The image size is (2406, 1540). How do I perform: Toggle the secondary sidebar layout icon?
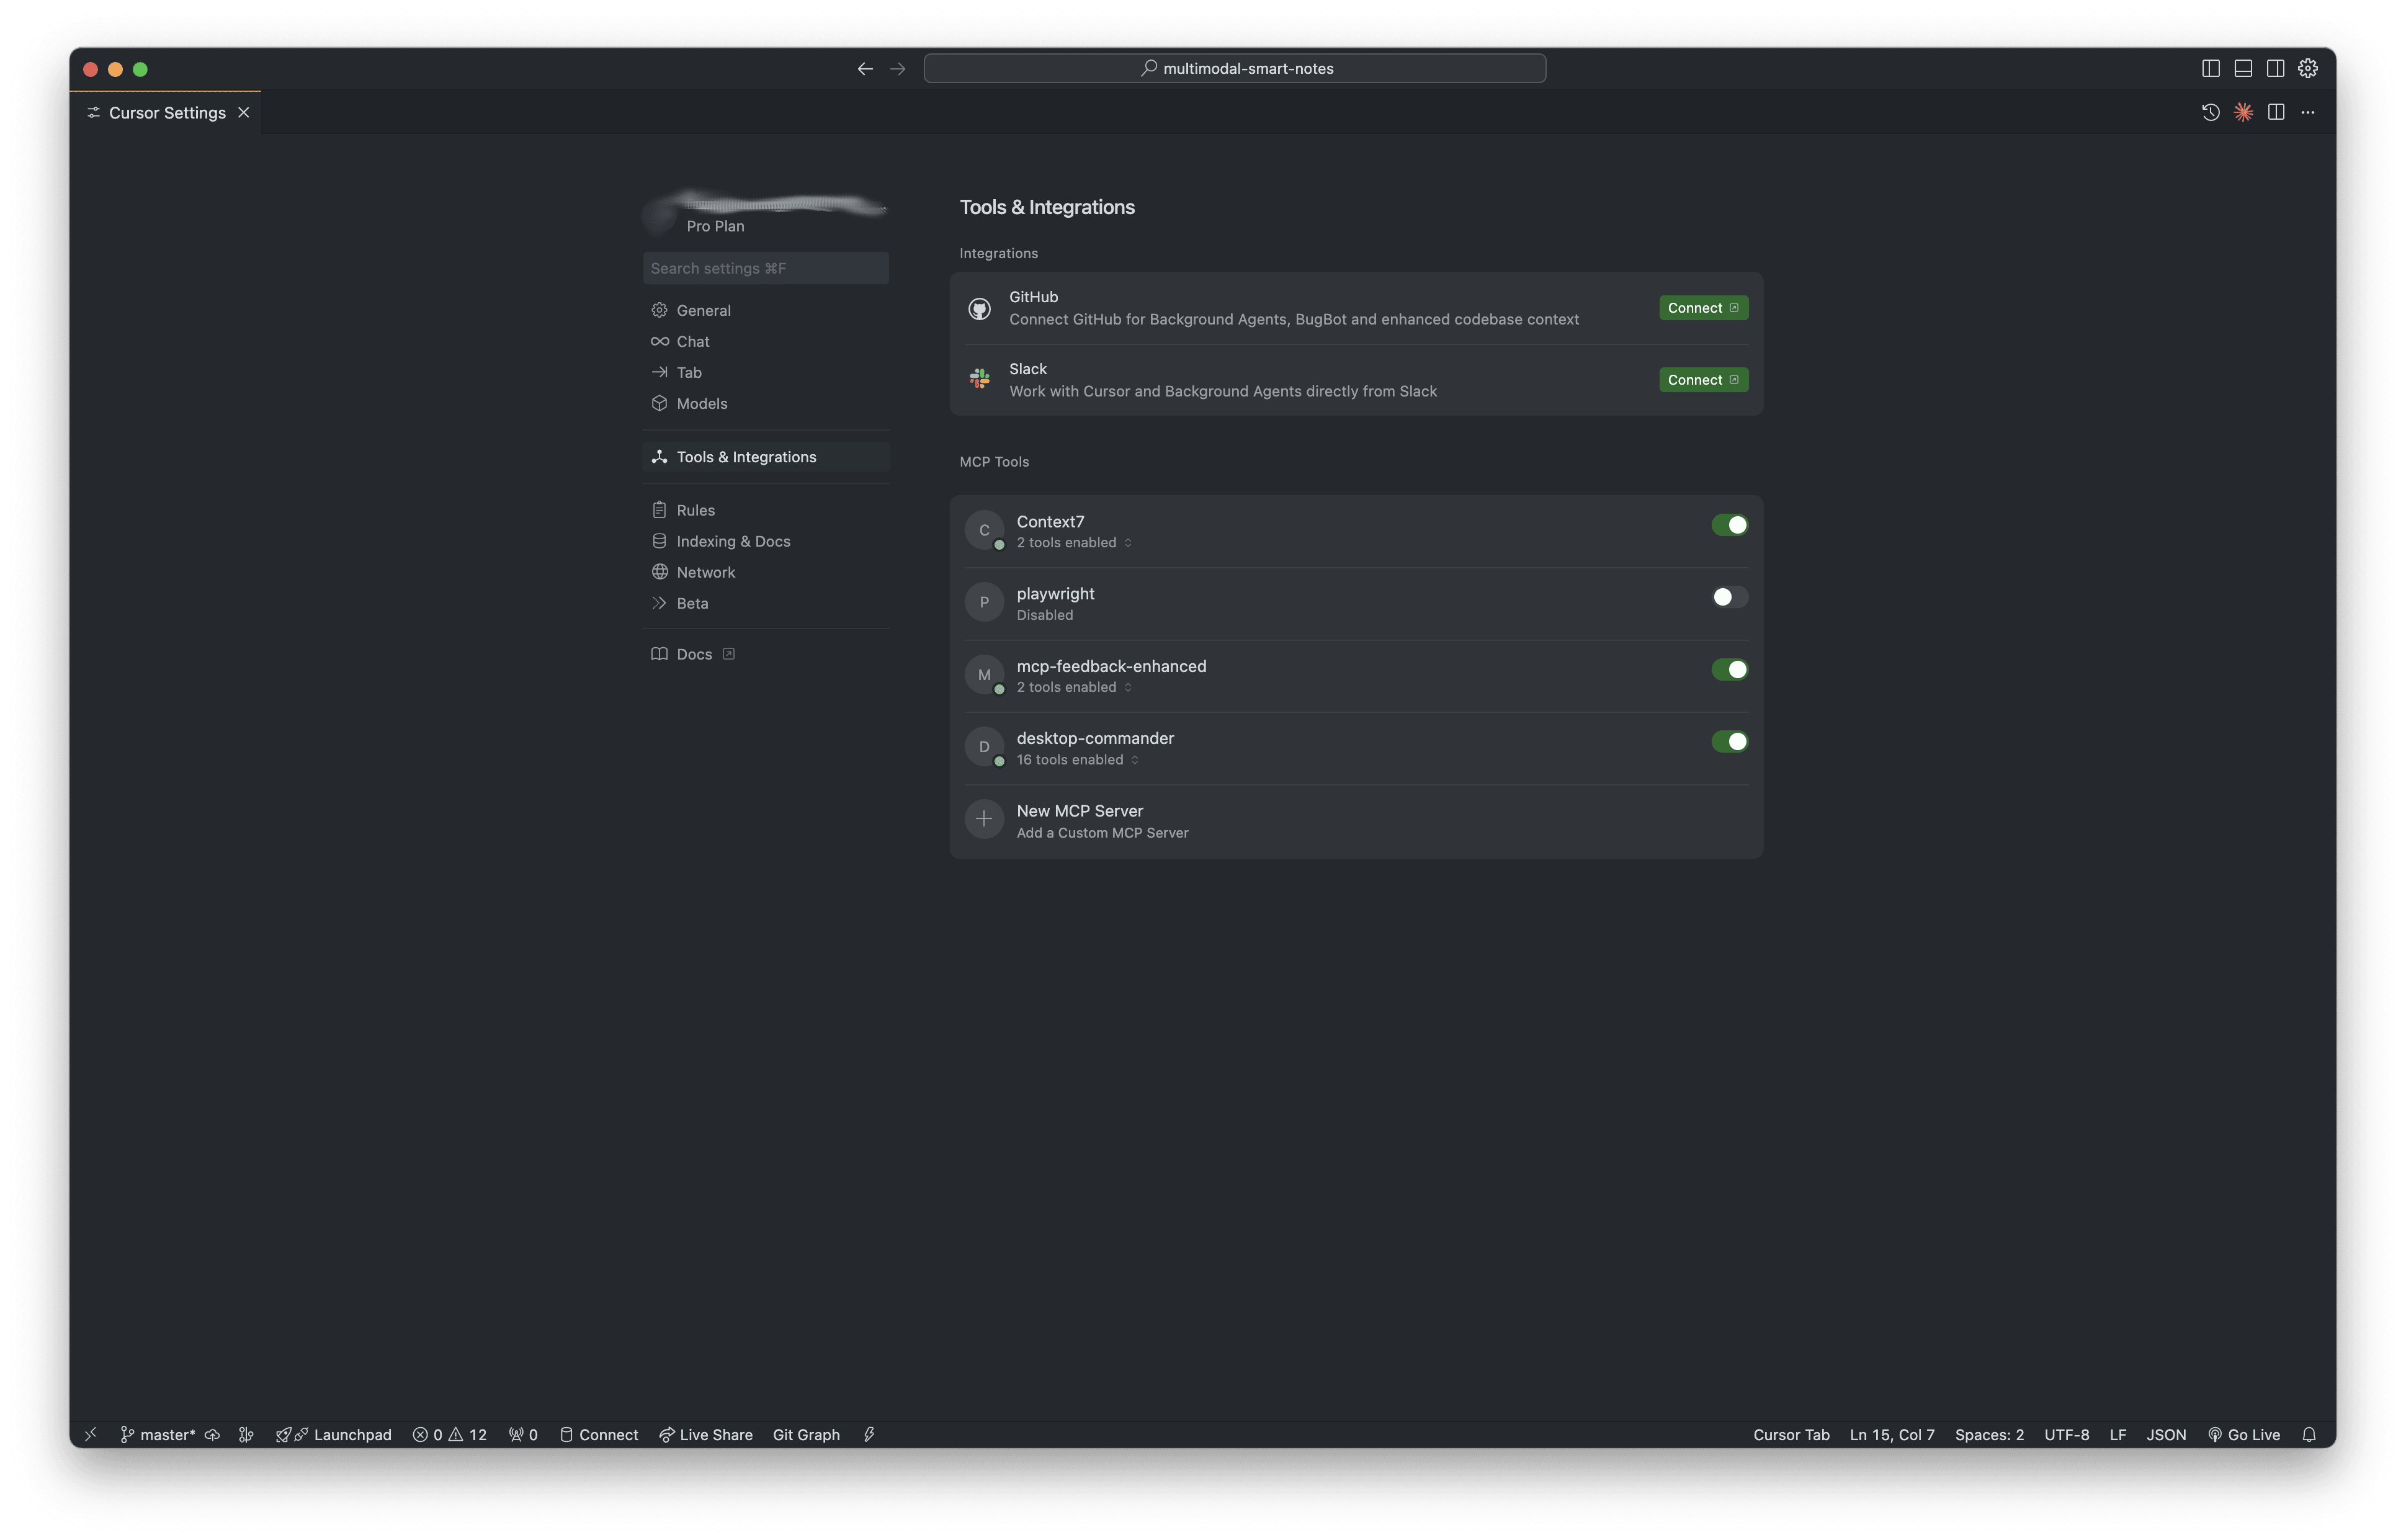pyautogui.click(x=2275, y=68)
